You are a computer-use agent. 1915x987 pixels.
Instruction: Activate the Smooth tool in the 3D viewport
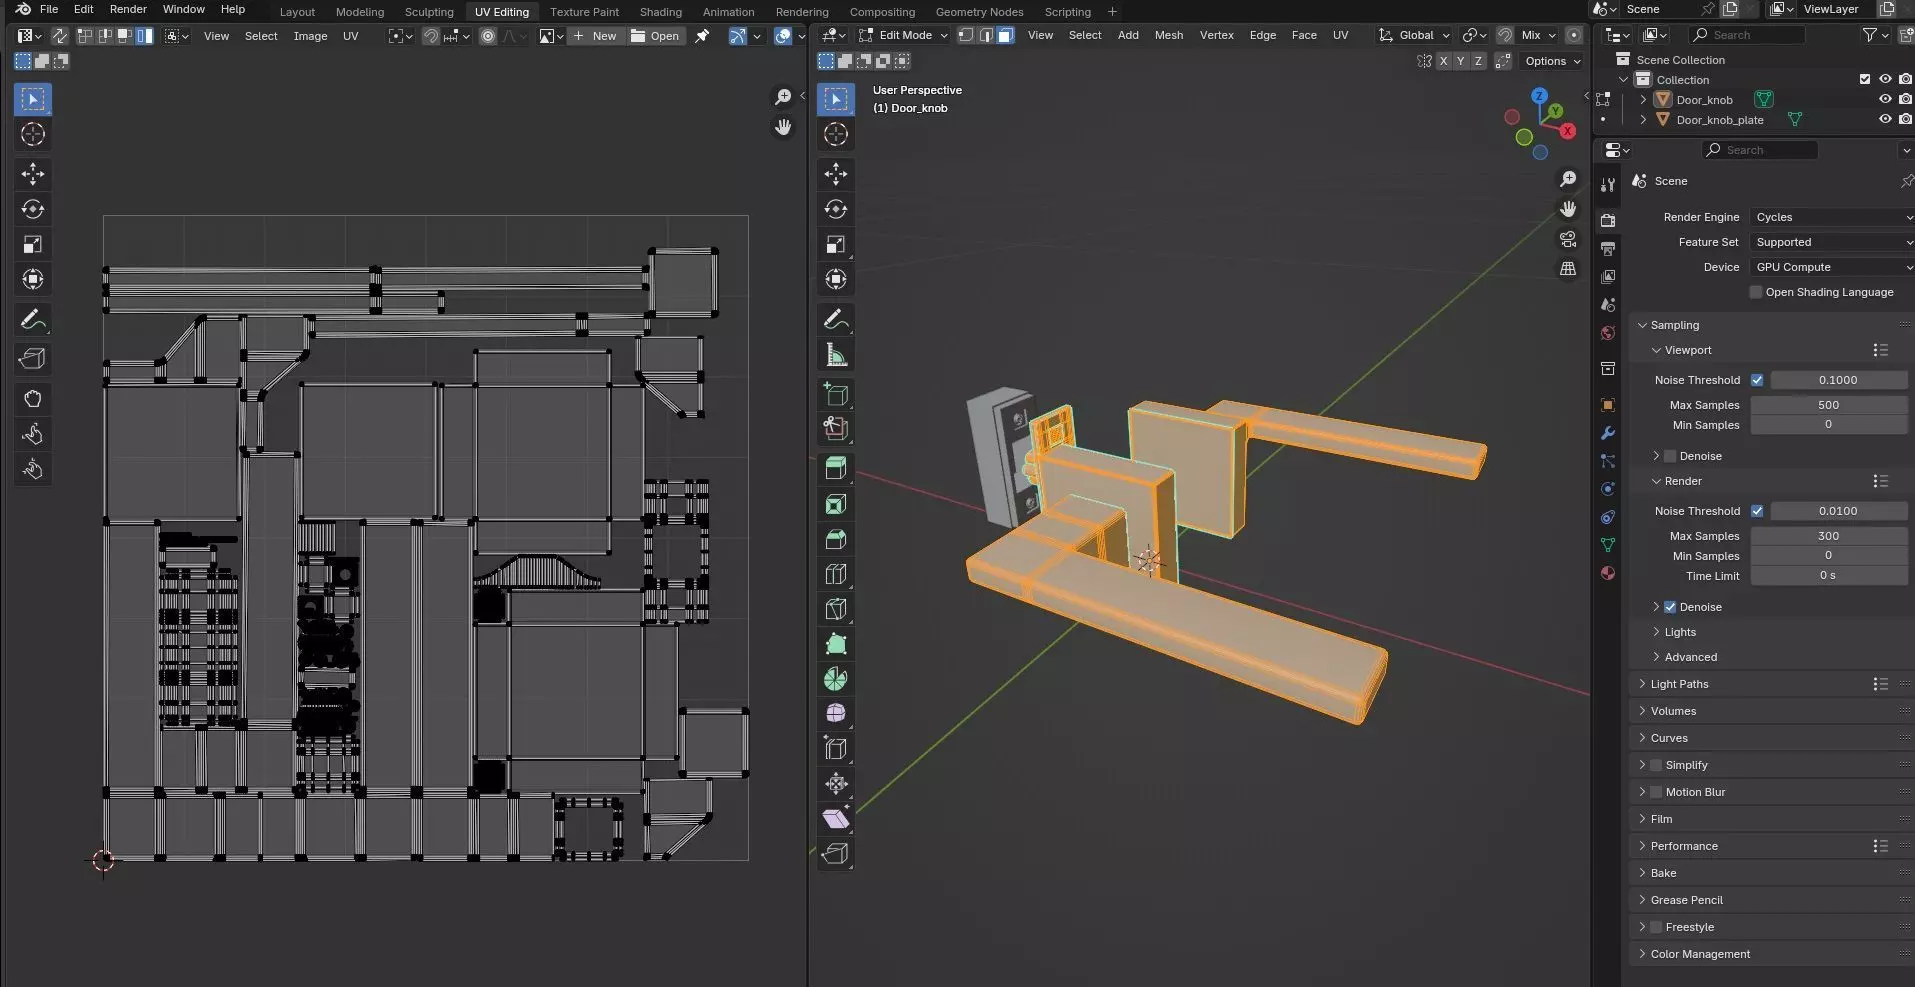coord(836,714)
